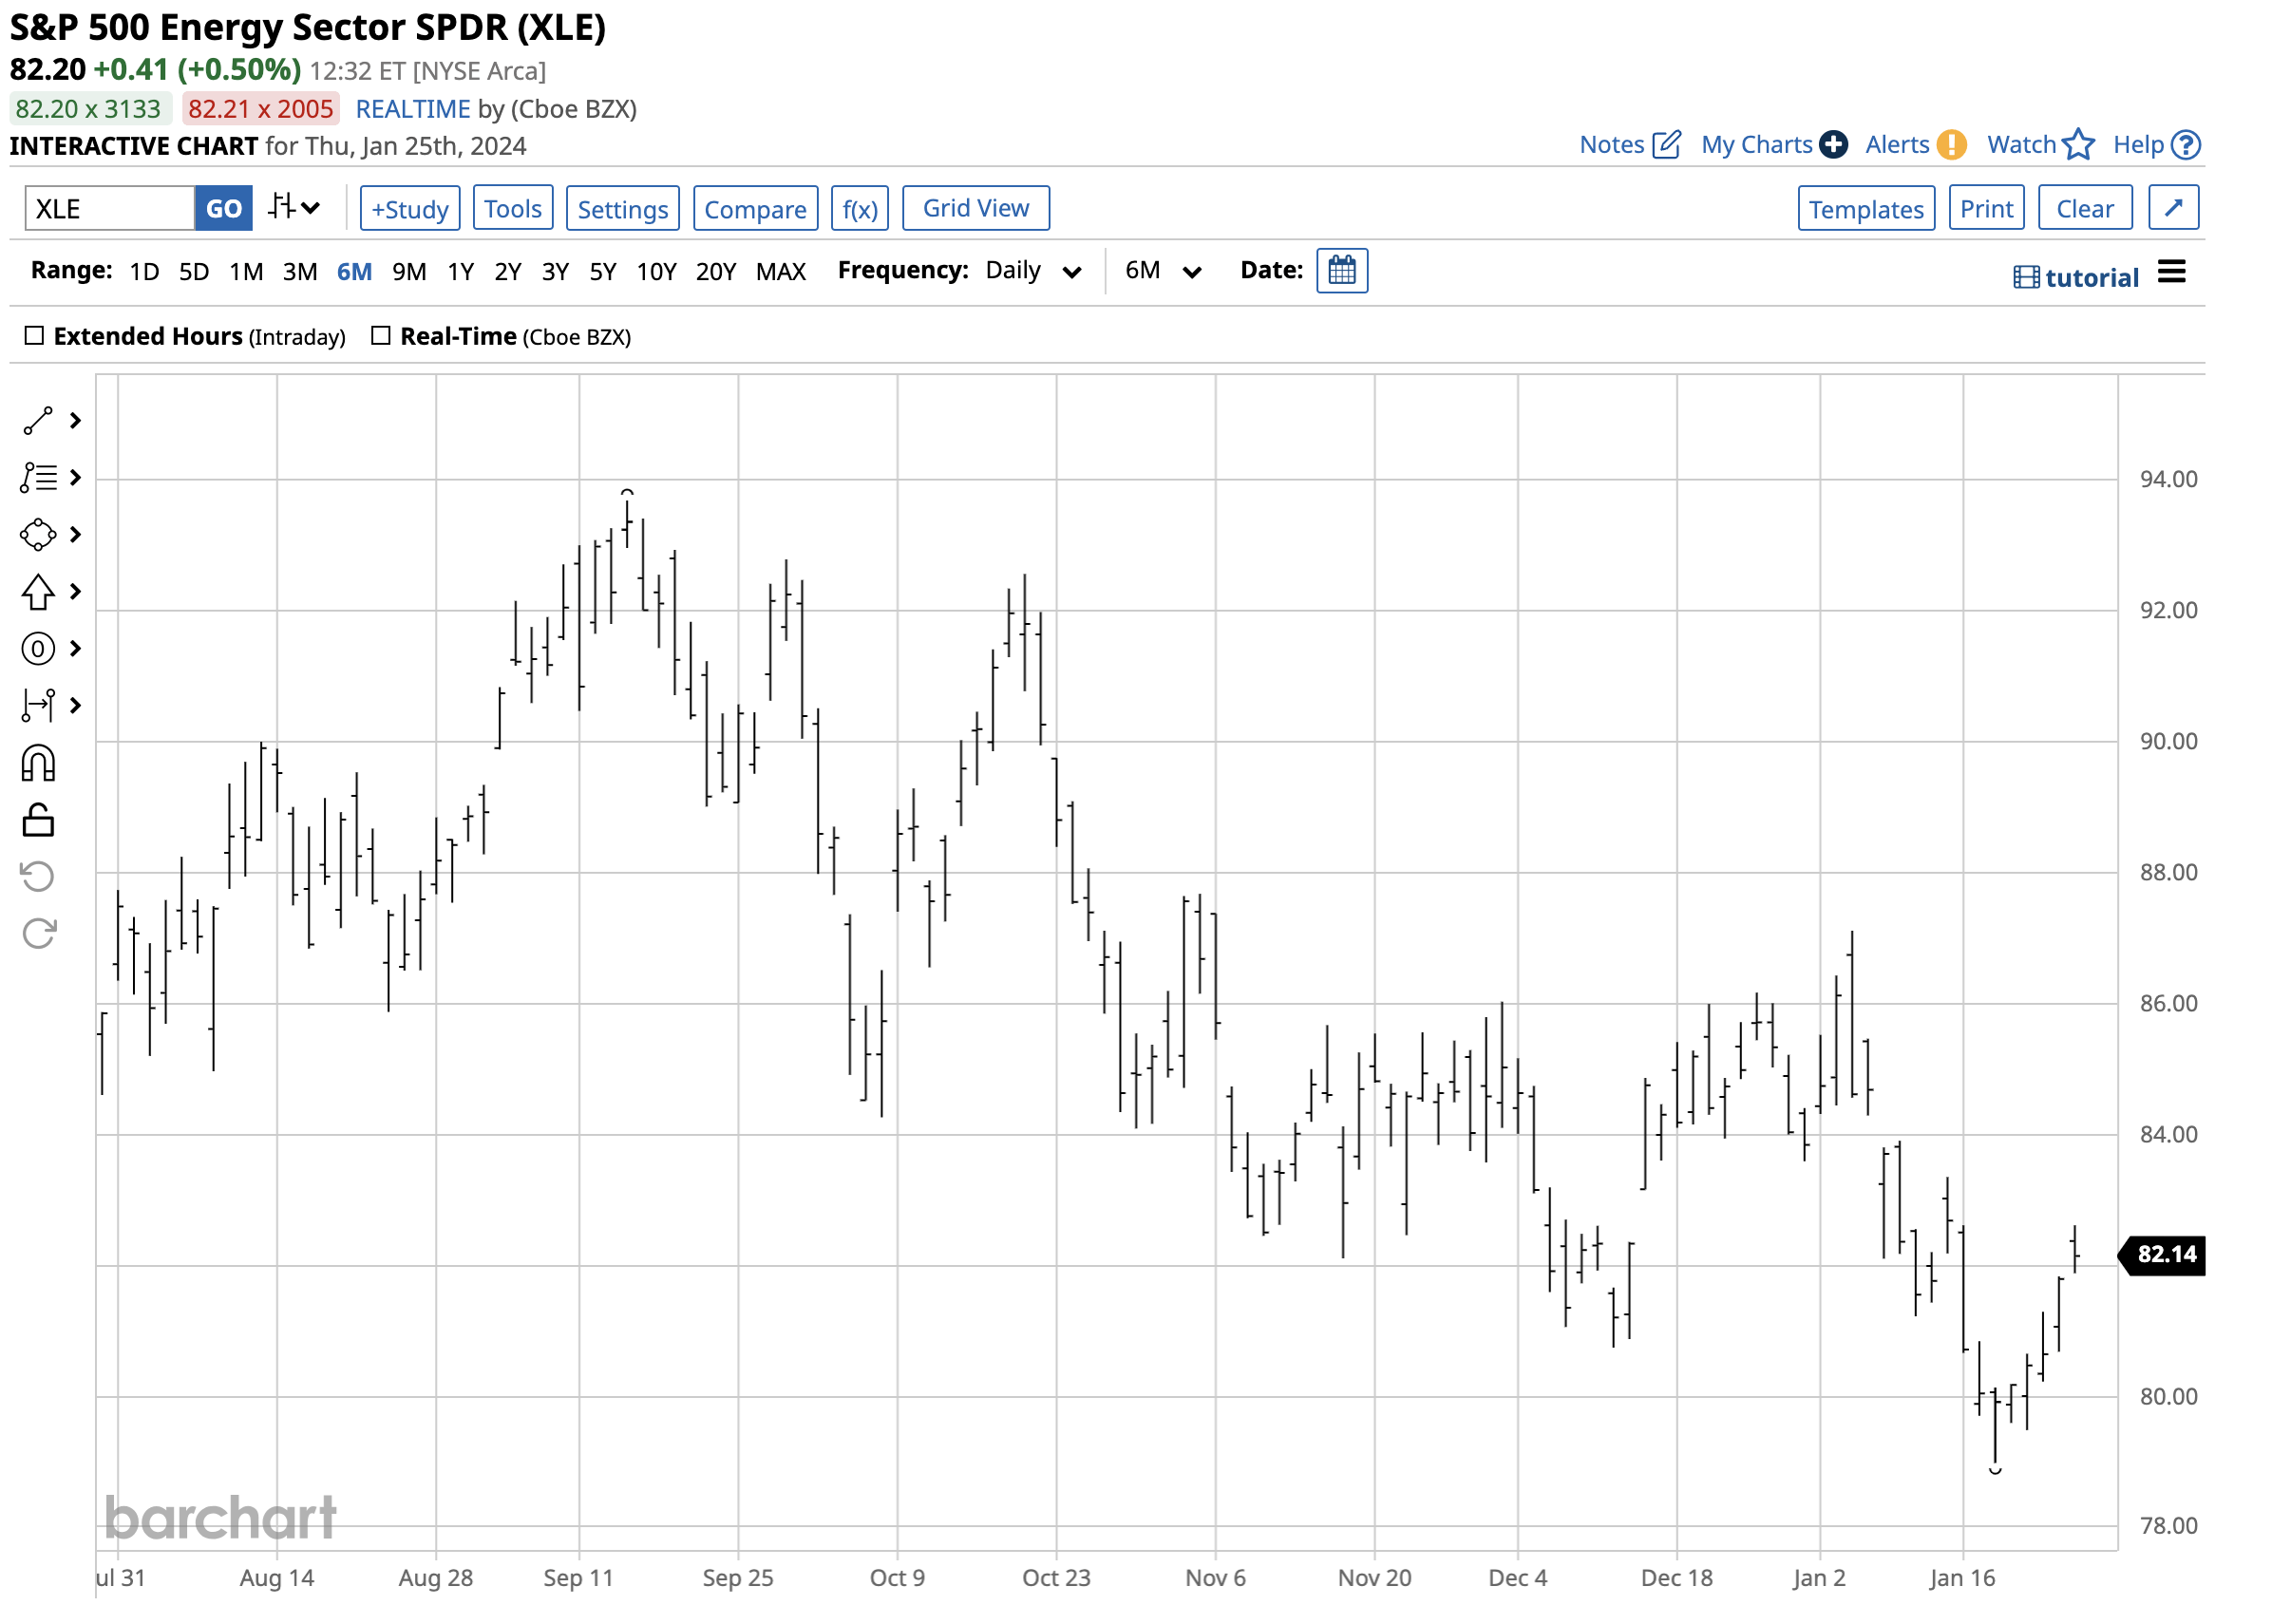Enable Real-Time Cboe BZX checkbox
This screenshot has width=2272, height=1624.
click(381, 336)
